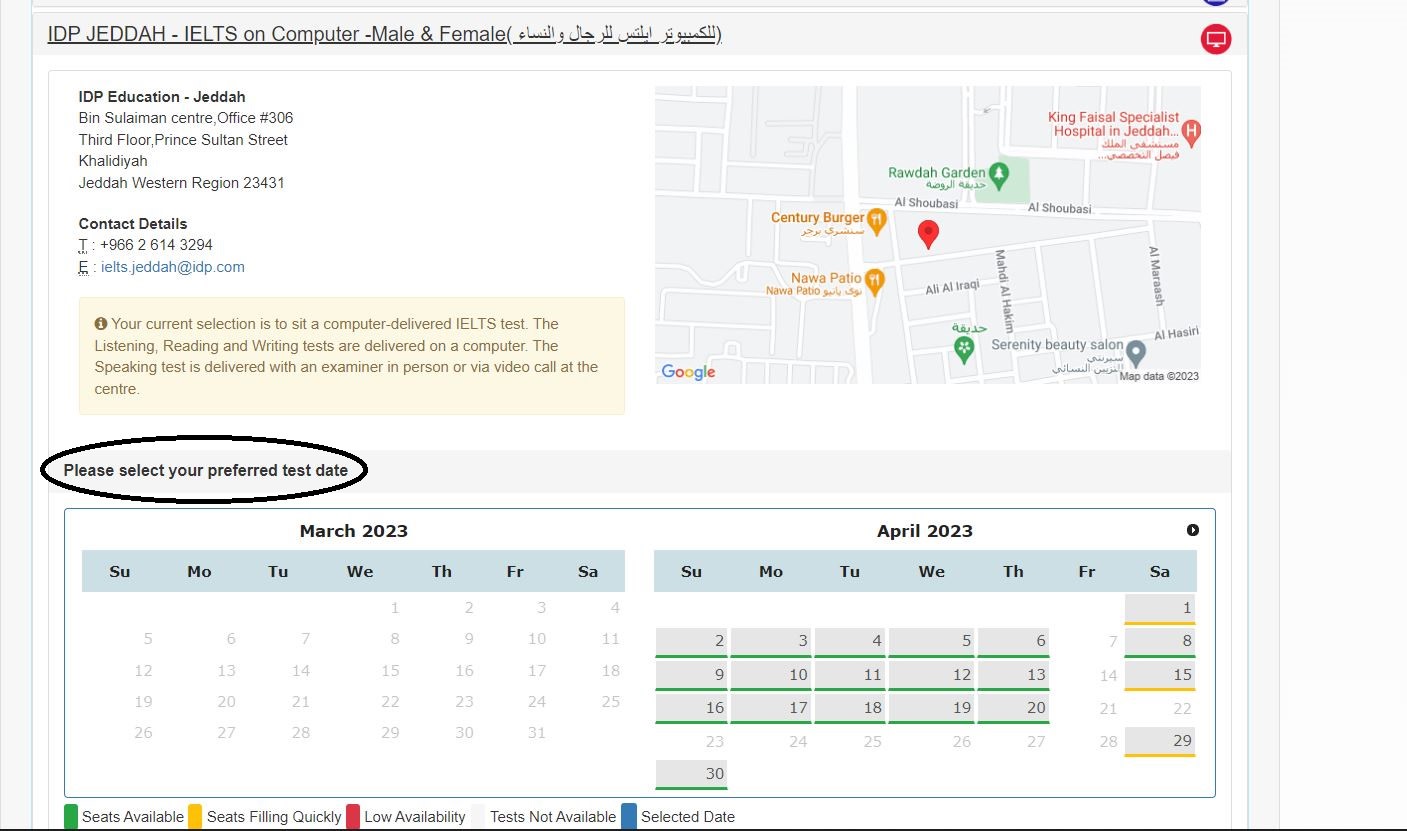Click the Serenity beauty salon marker

pyautogui.click(x=1135, y=353)
